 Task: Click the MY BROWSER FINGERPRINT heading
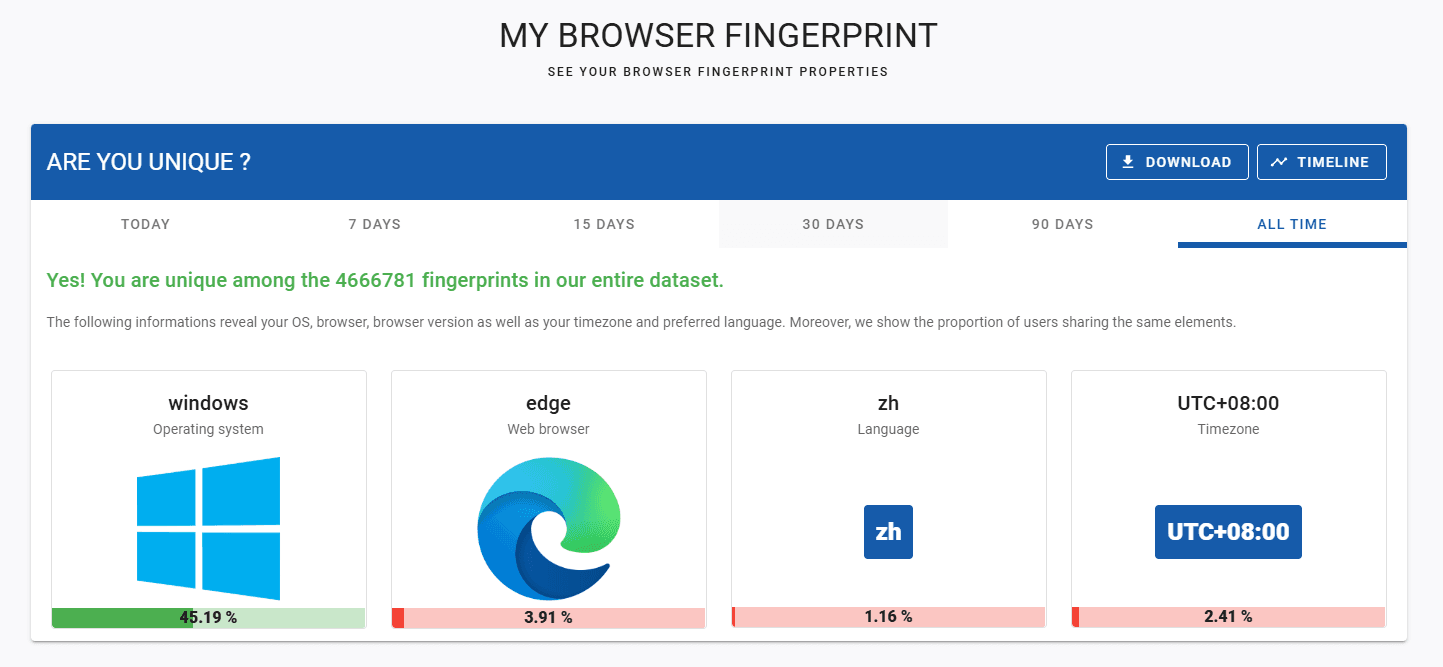point(718,36)
